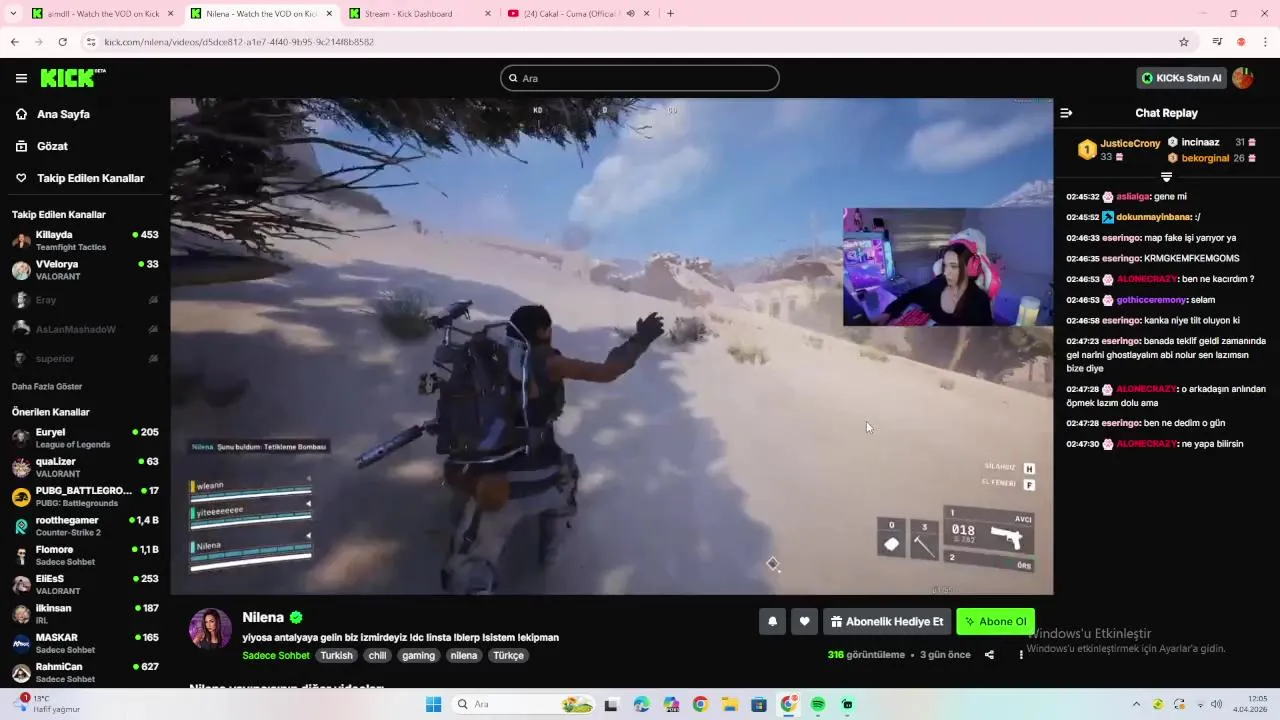
Task: Open AsLanMashadoW channel
Action: [85, 329]
